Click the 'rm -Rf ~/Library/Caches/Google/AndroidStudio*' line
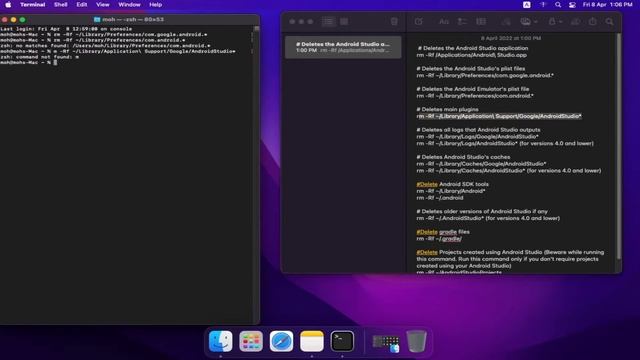 coord(481,164)
